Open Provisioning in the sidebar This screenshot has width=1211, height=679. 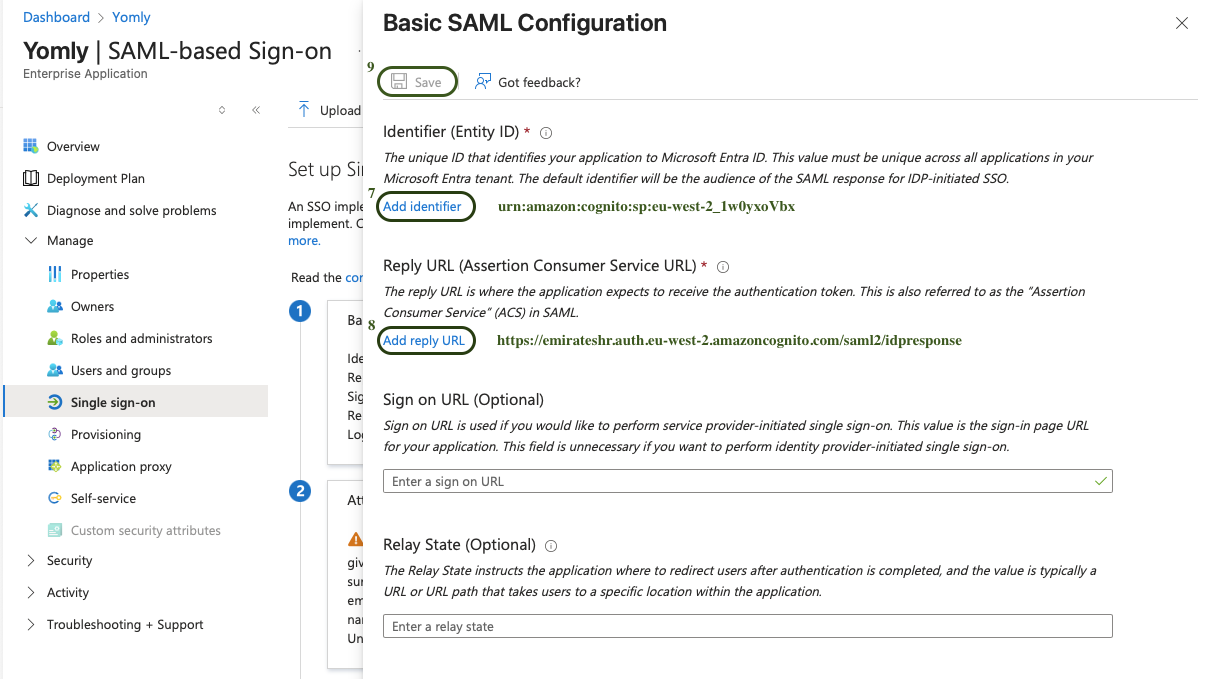click(105, 434)
